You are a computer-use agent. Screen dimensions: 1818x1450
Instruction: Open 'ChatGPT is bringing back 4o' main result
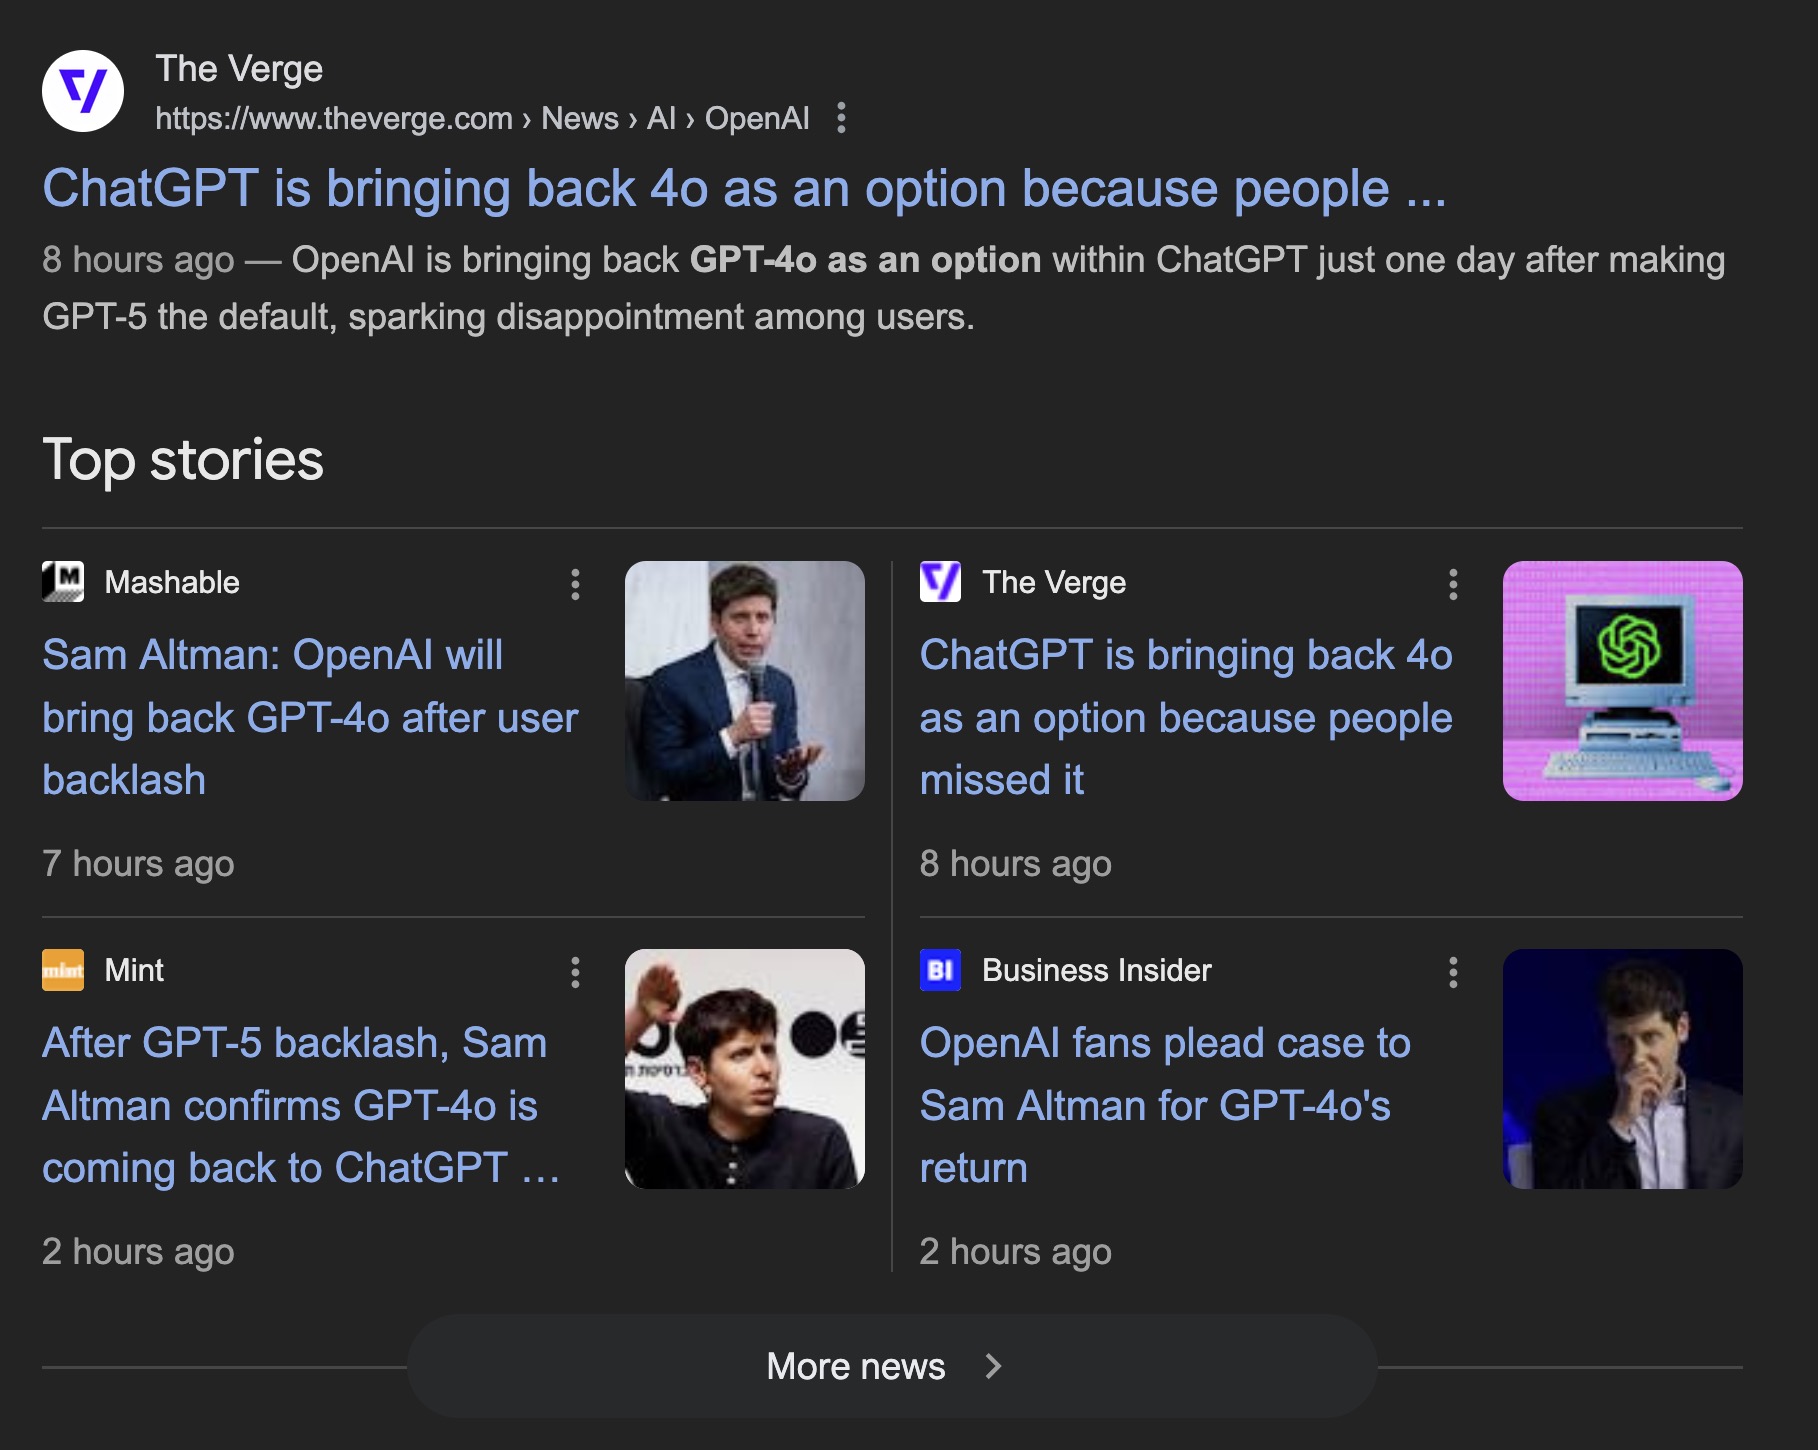click(x=744, y=189)
